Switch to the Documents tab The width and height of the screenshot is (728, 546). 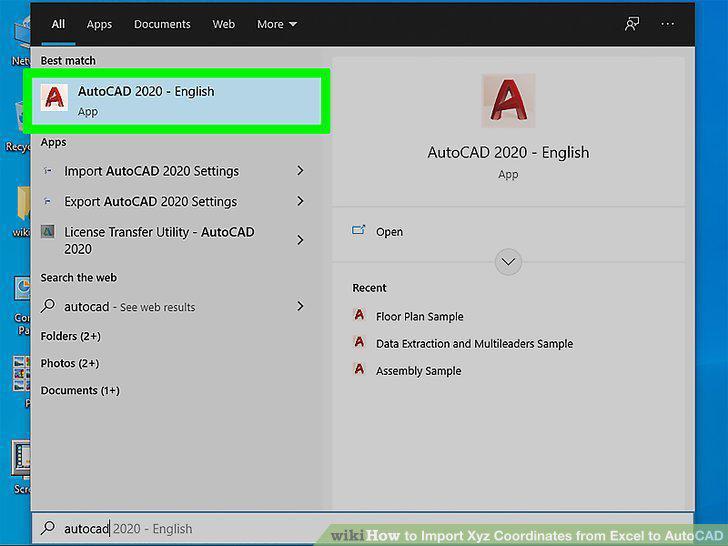point(162,24)
